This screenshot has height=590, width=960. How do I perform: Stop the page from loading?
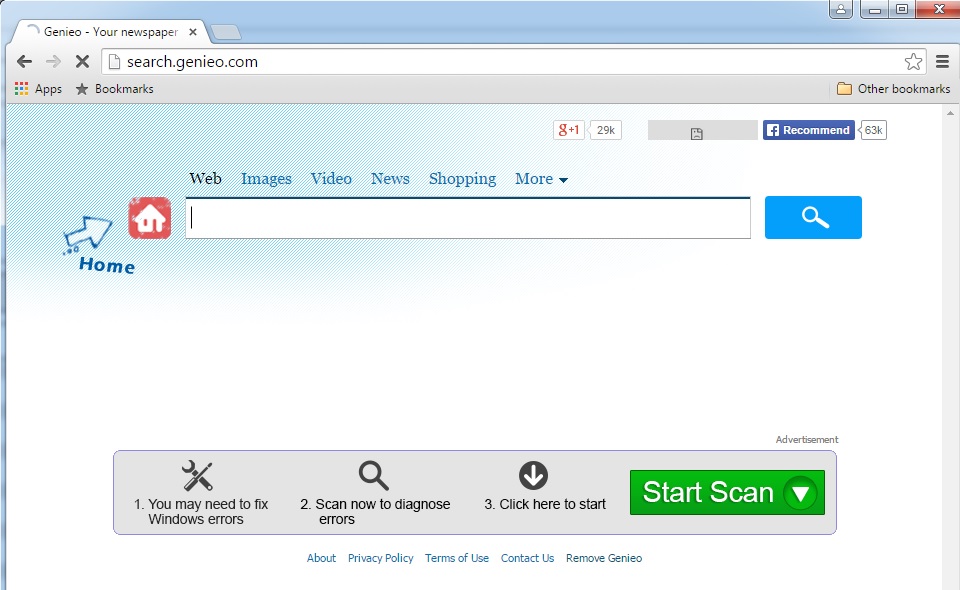(x=82, y=61)
